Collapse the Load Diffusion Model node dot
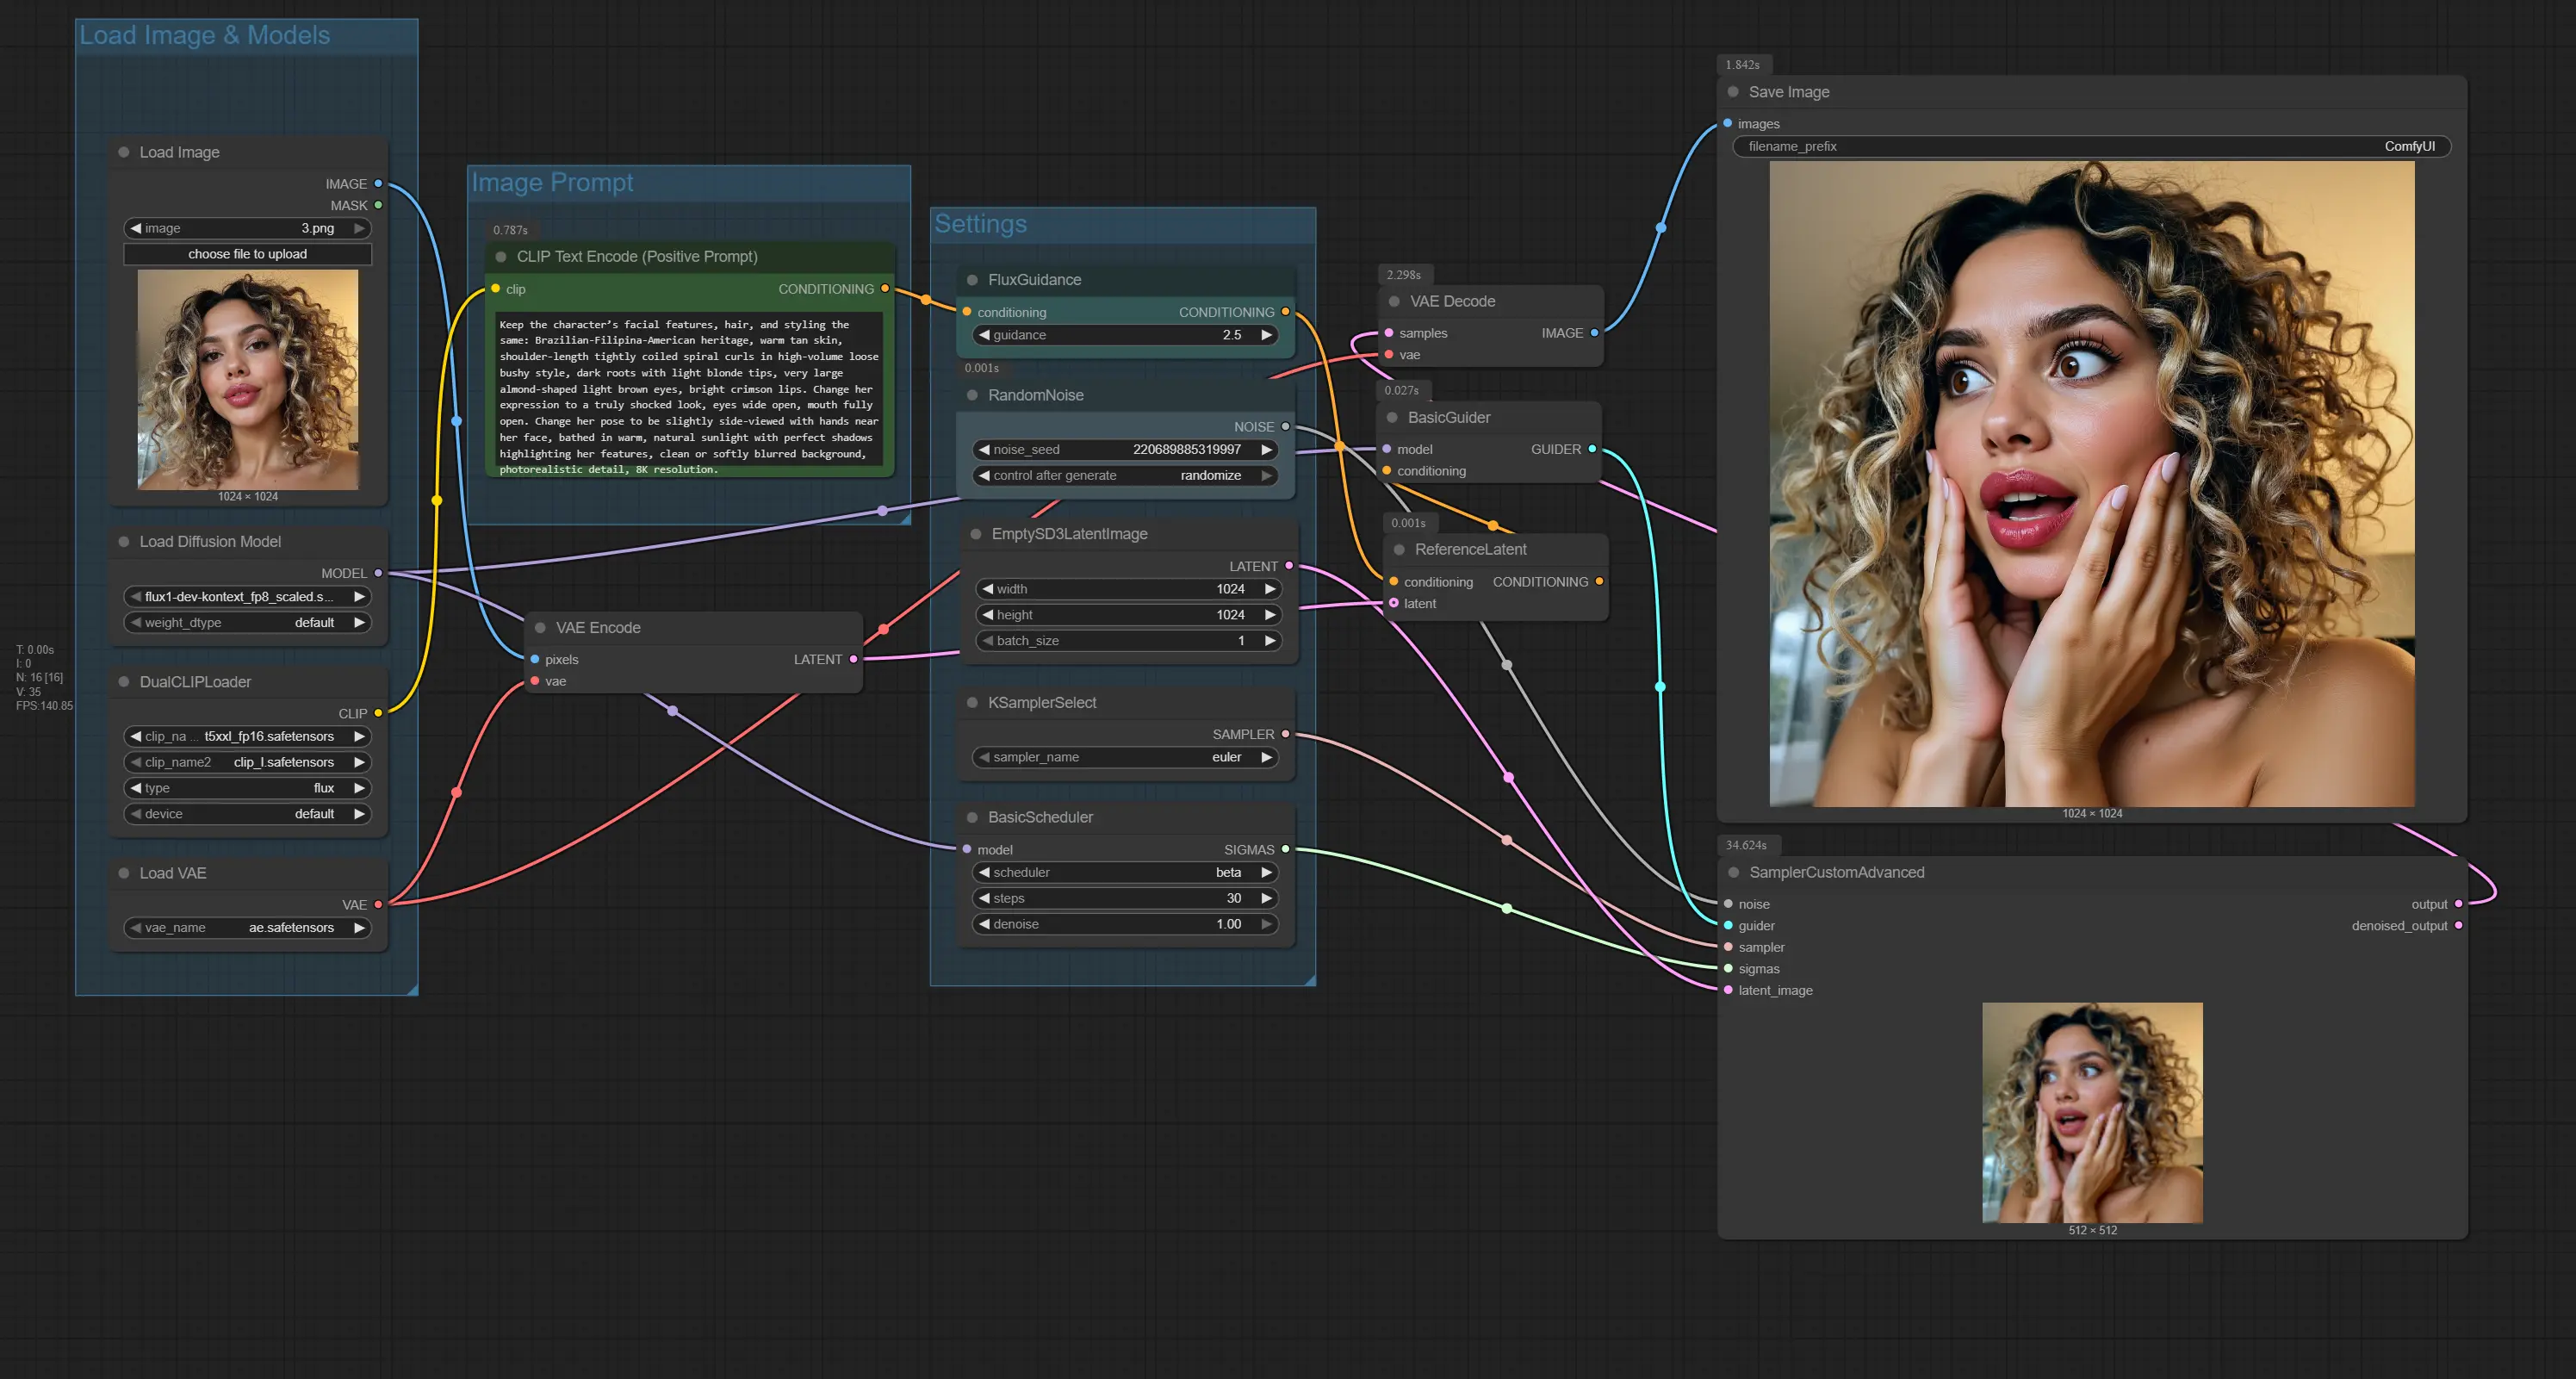The height and width of the screenshot is (1379, 2576). 124,541
